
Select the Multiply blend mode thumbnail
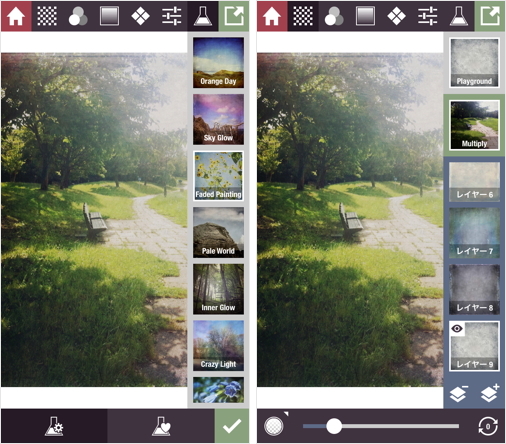point(474,125)
